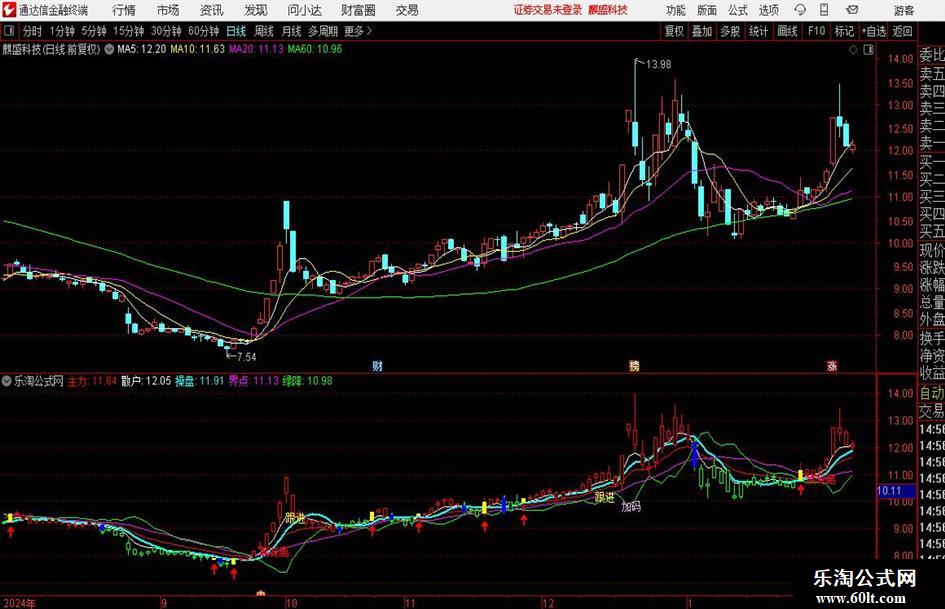Switch to 30分钟 period
Screen dimensions: 945x609
coord(166,31)
